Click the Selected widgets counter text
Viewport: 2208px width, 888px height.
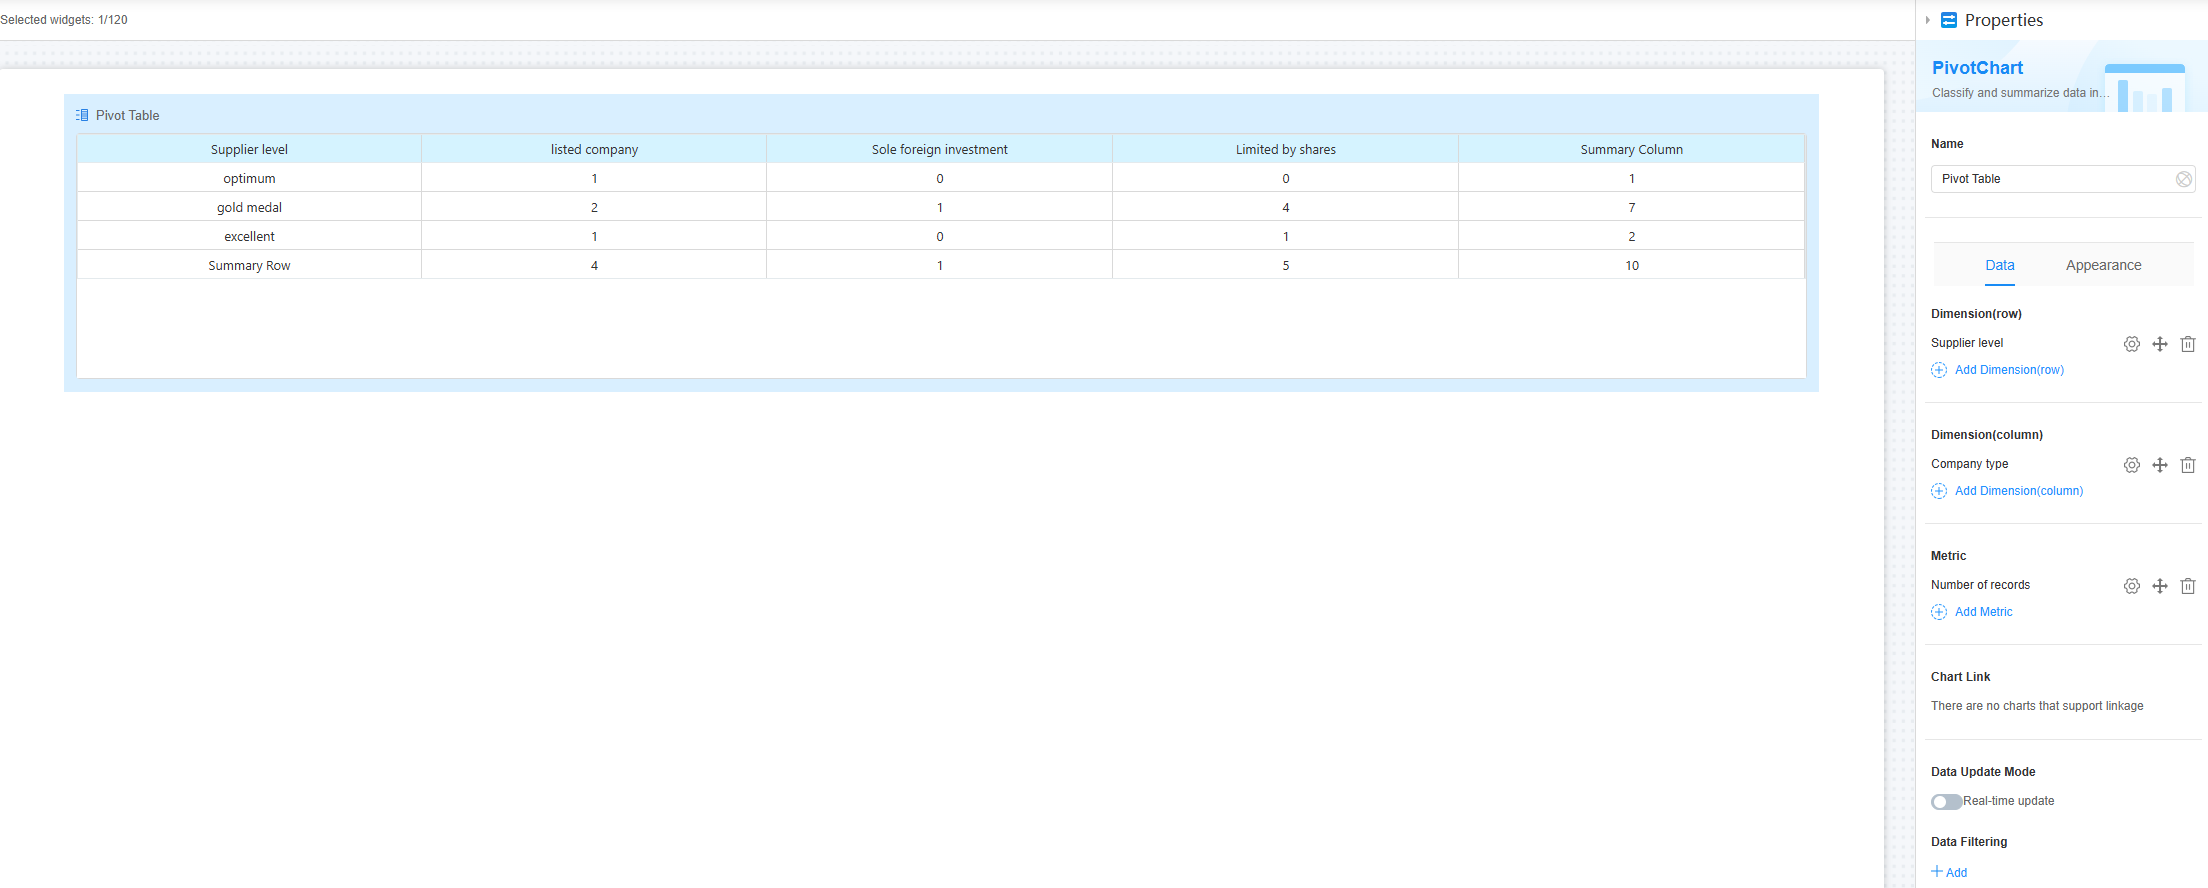click(64, 20)
